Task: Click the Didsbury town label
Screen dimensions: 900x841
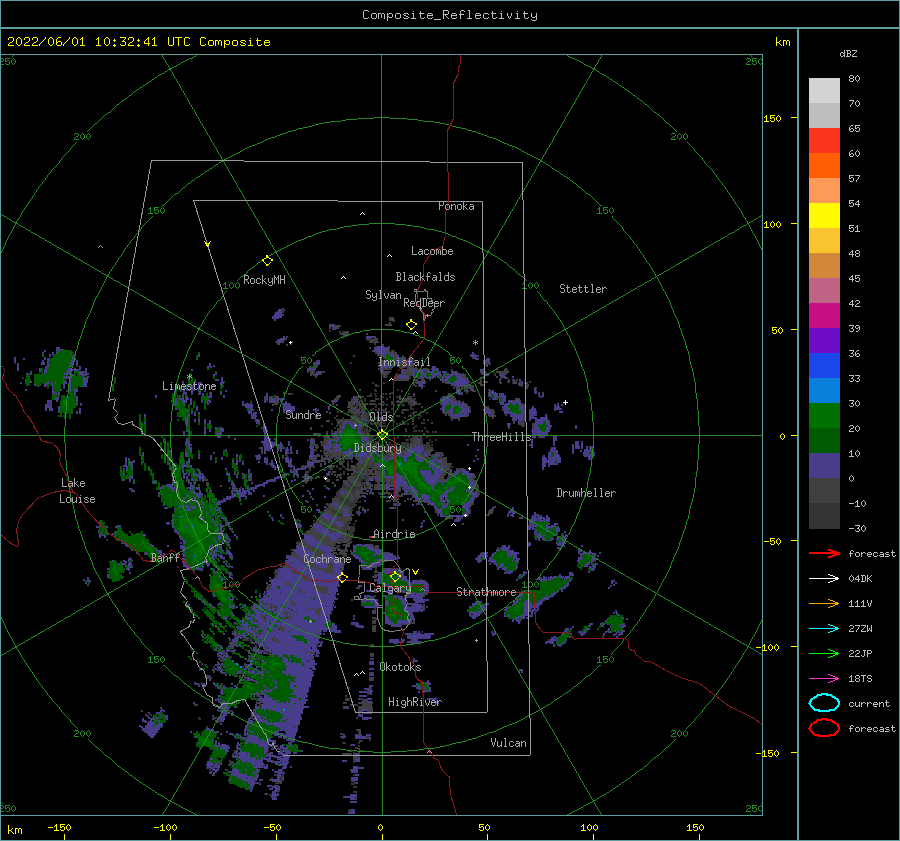Action: click(377, 448)
